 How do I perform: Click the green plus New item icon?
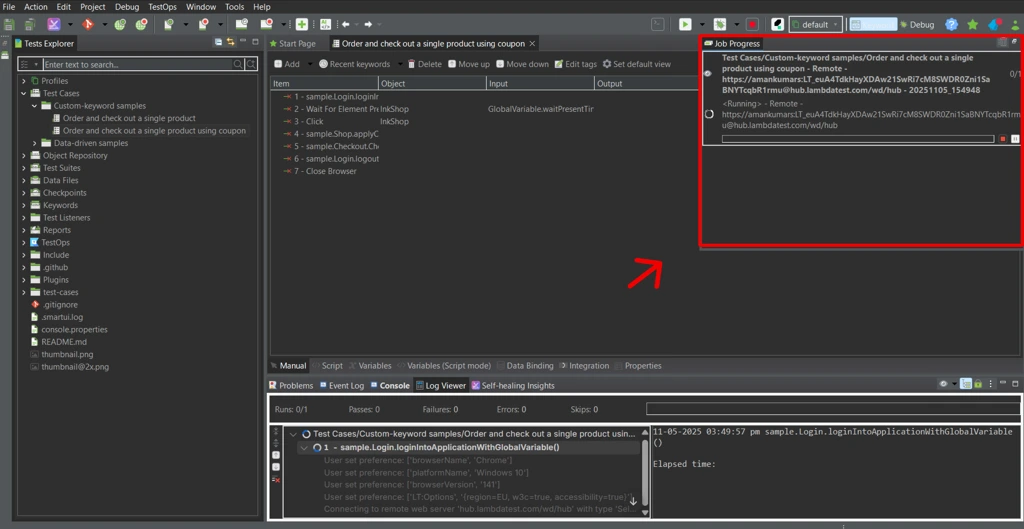click(x=302, y=24)
